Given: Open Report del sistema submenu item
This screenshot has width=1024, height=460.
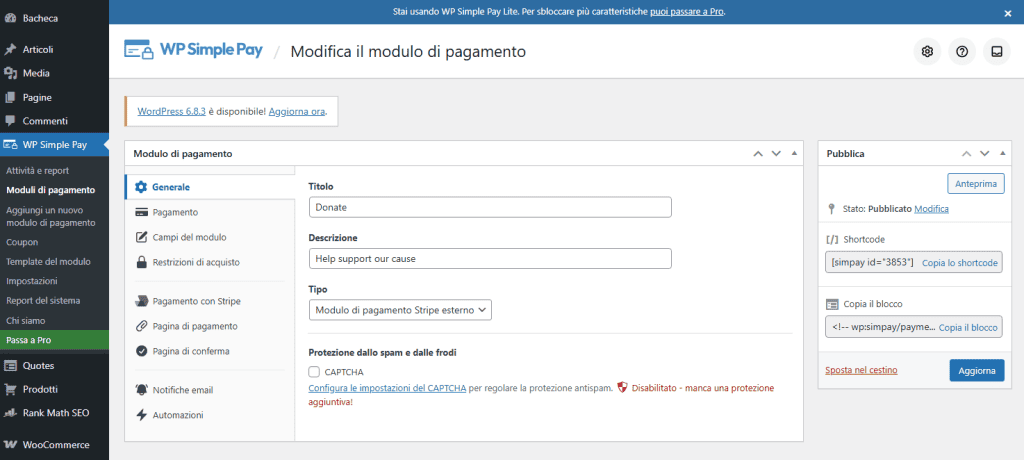Looking at the screenshot, I should coord(43,301).
